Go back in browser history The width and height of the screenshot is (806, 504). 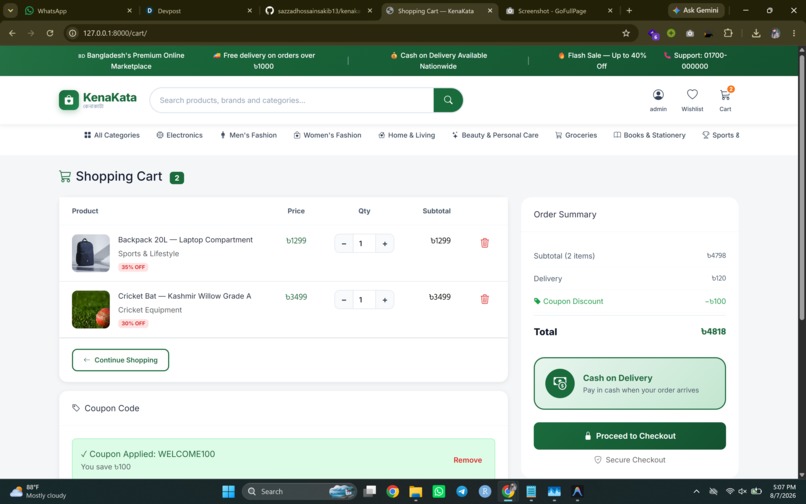12,33
